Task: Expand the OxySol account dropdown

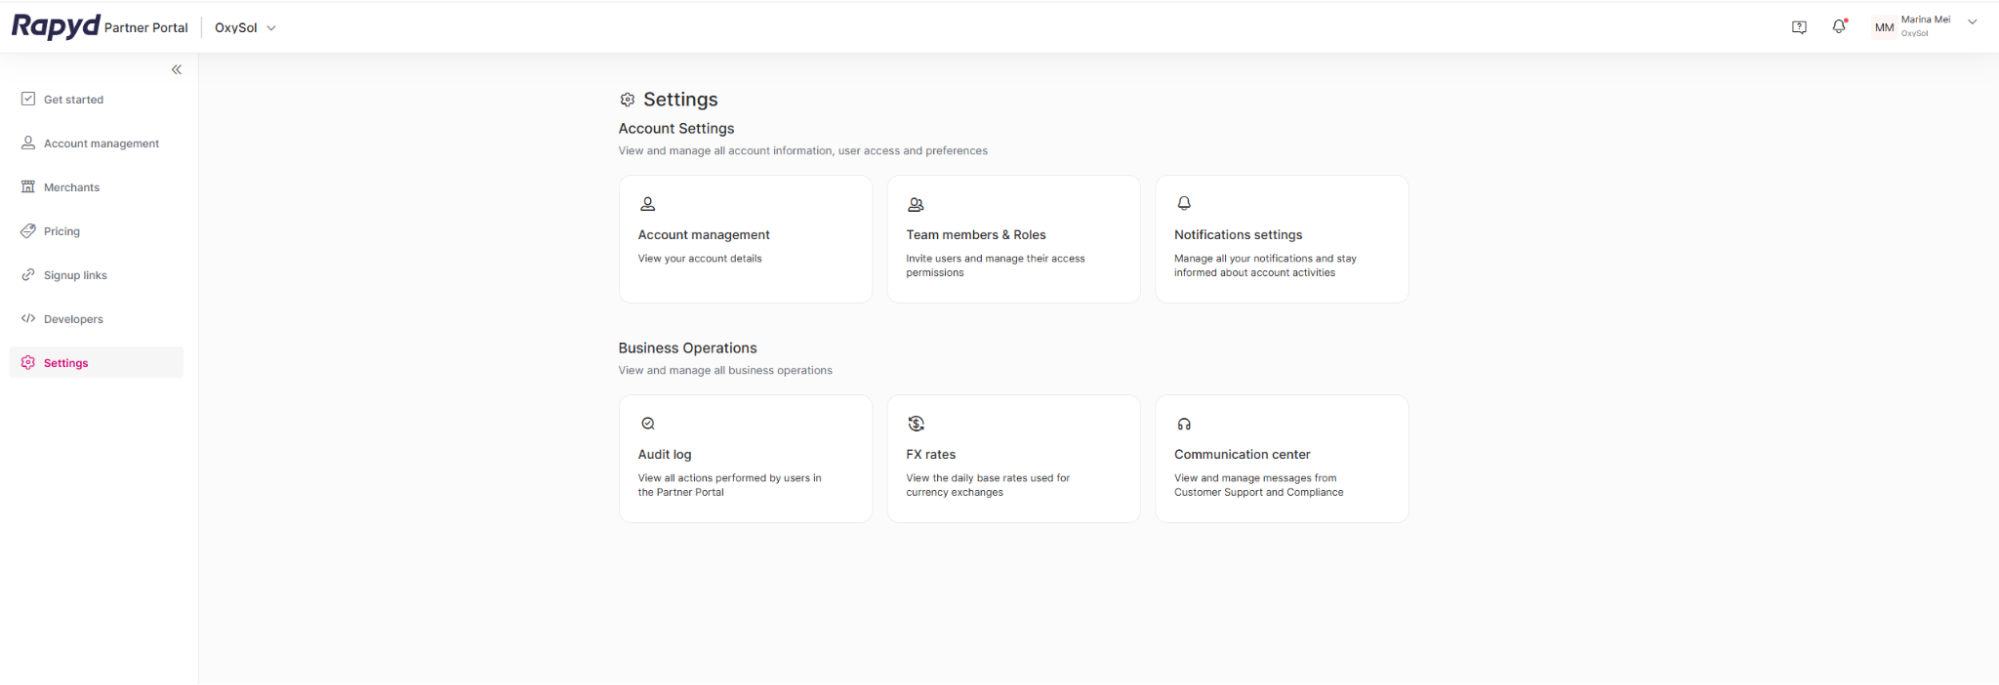Action: click(x=246, y=28)
